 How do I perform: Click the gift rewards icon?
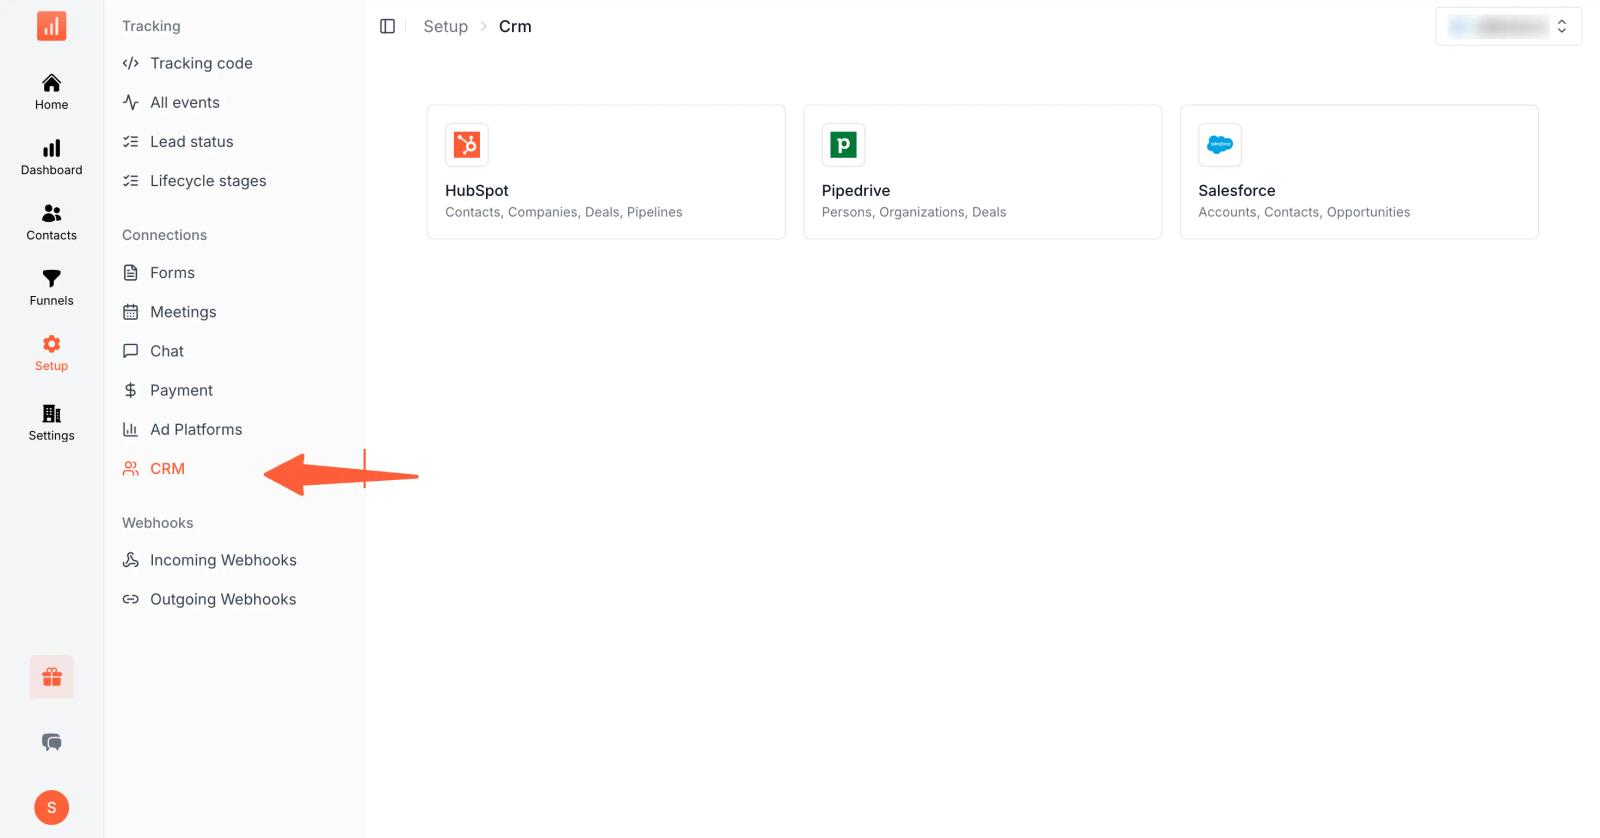tap(52, 677)
